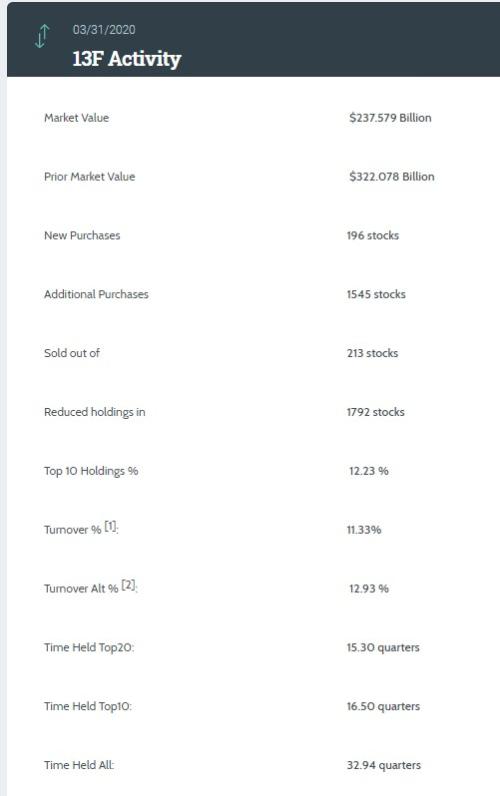Click the 03/31/2020 date label
Screen dimensions: 500x796
point(104,29)
